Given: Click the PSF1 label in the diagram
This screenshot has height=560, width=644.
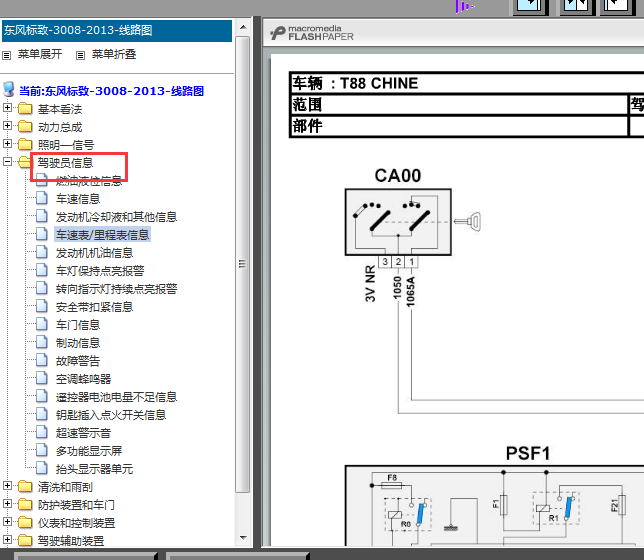Looking at the screenshot, I should click(x=528, y=454).
